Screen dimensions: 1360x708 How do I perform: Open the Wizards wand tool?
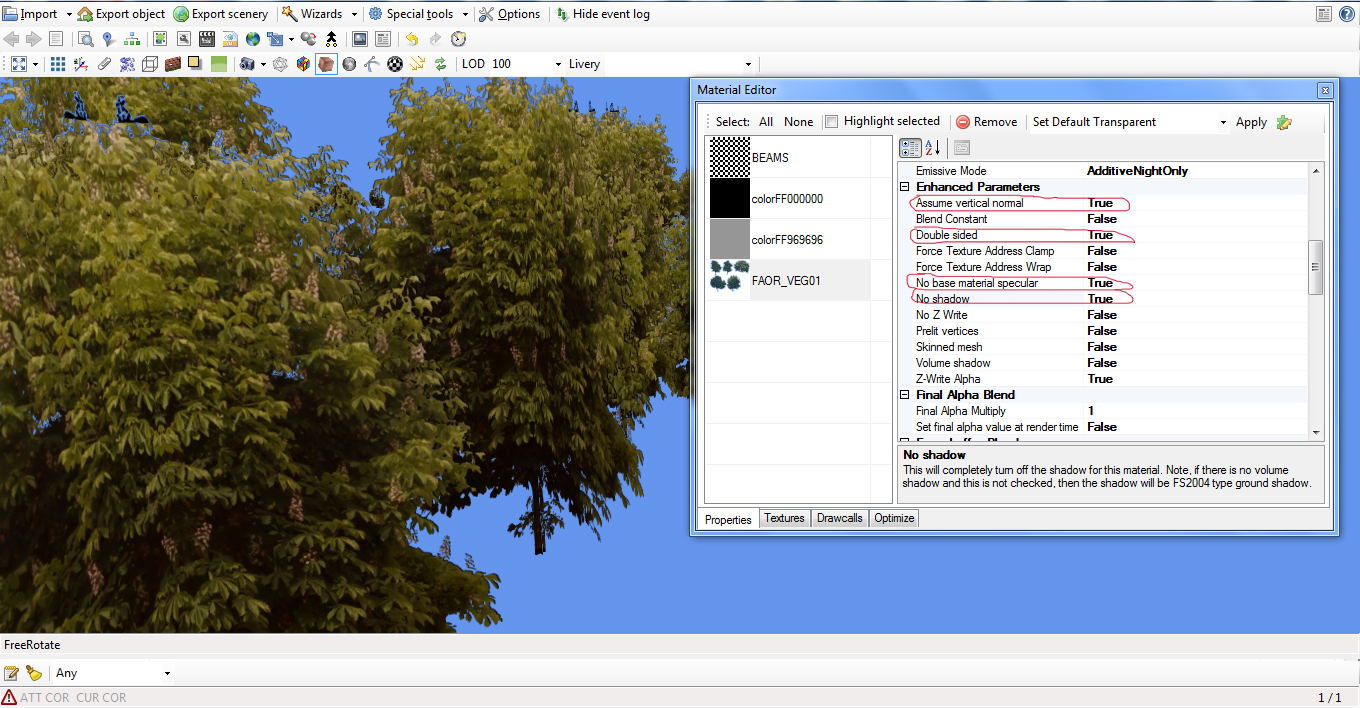(288, 14)
